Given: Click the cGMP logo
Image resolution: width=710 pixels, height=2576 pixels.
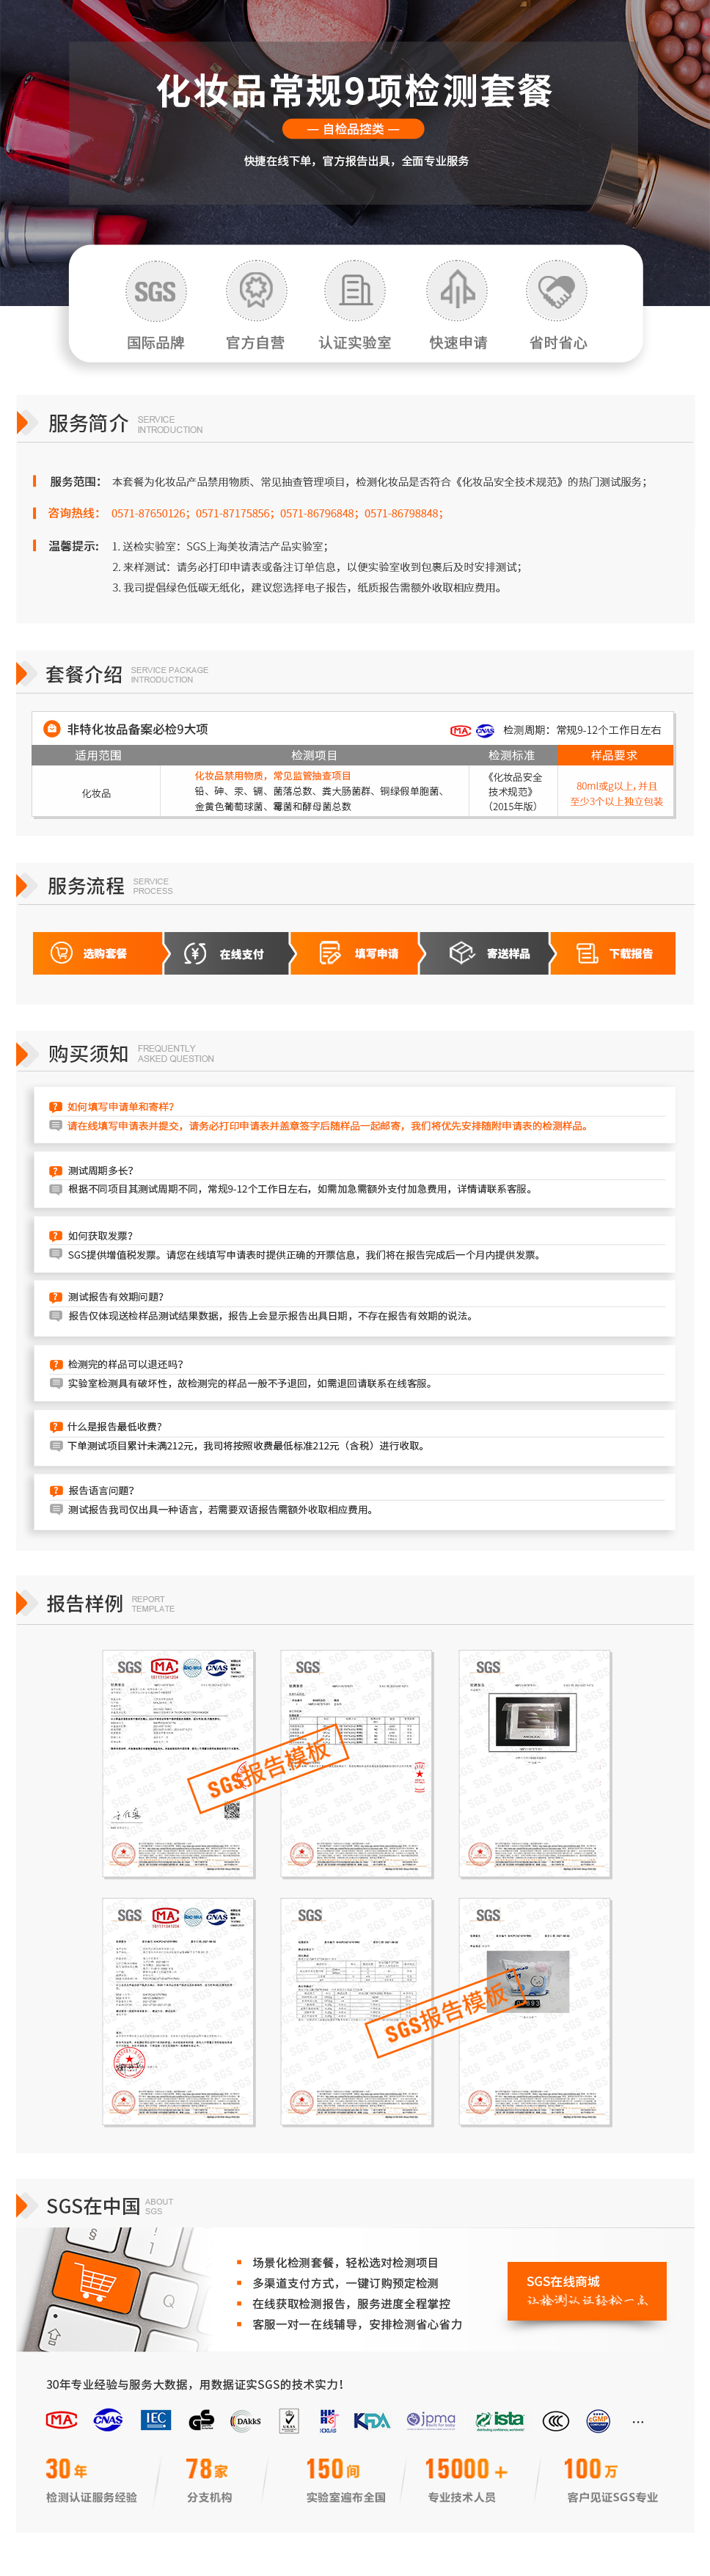Looking at the screenshot, I should point(598,2421).
